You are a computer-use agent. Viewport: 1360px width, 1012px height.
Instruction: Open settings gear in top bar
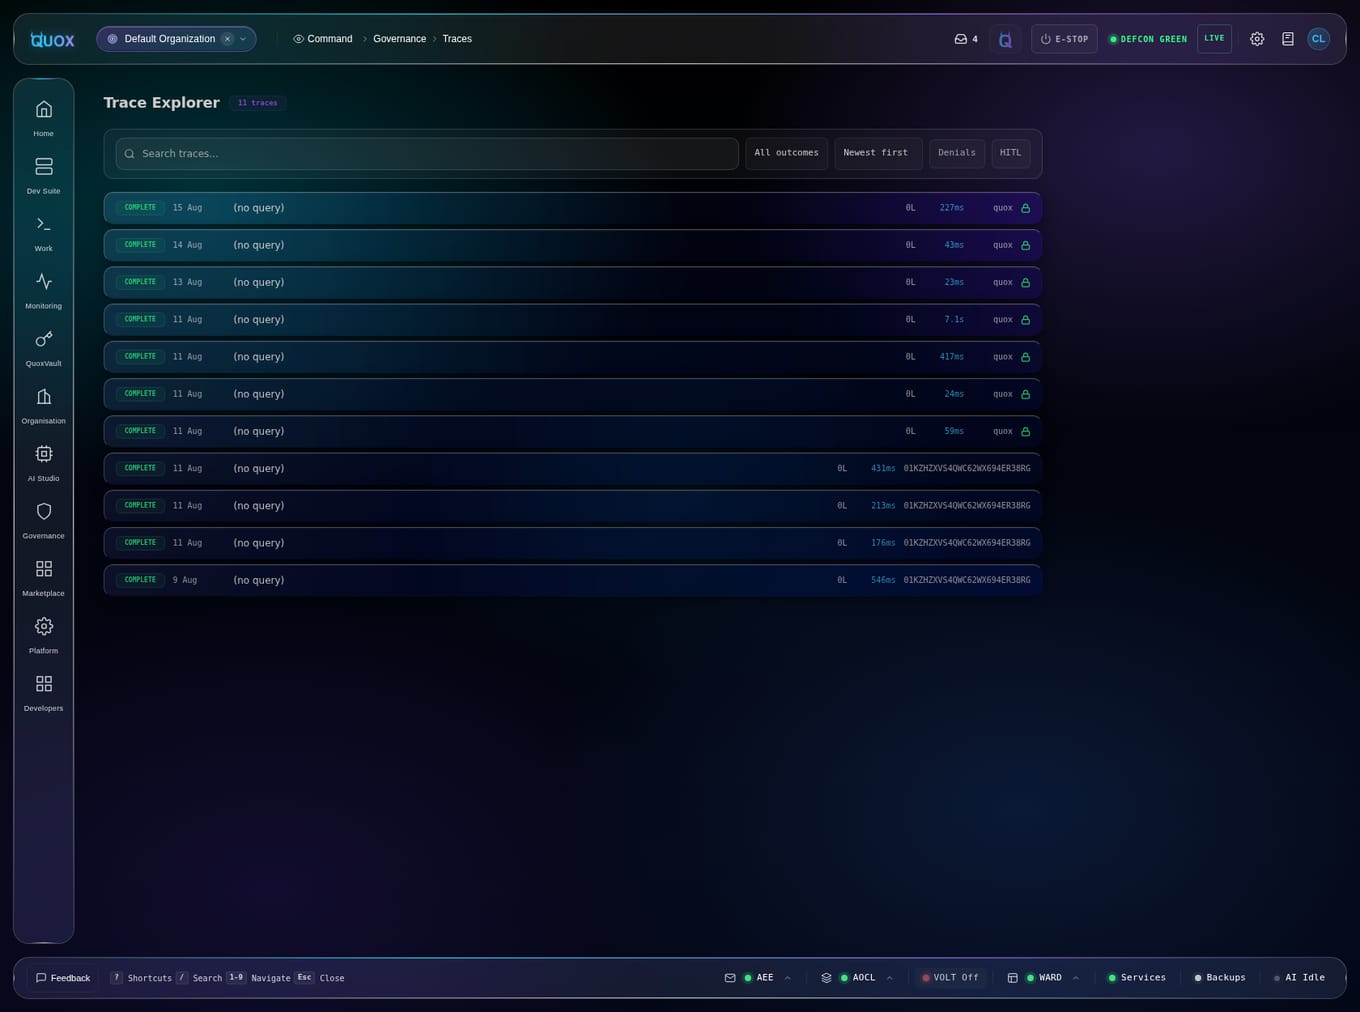click(1257, 39)
